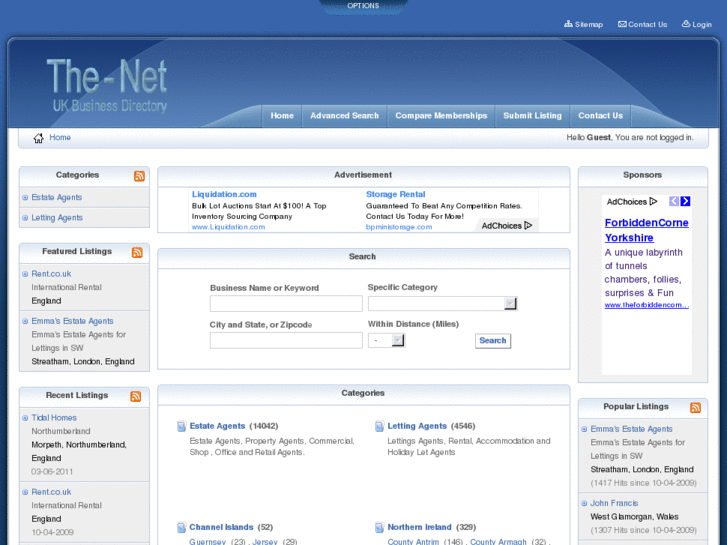The height and width of the screenshot is (545, 727).
Task: Open the Specific Category dropdown
Action: click(x=442, y=303)
